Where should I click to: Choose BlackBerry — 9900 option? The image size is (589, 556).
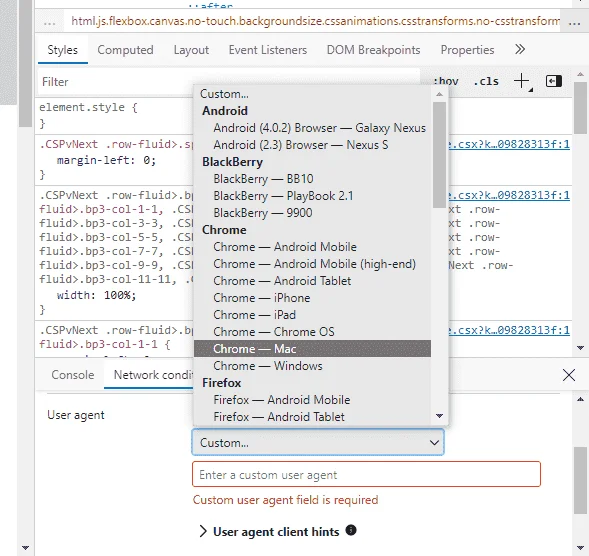click(x=312, y=213)
